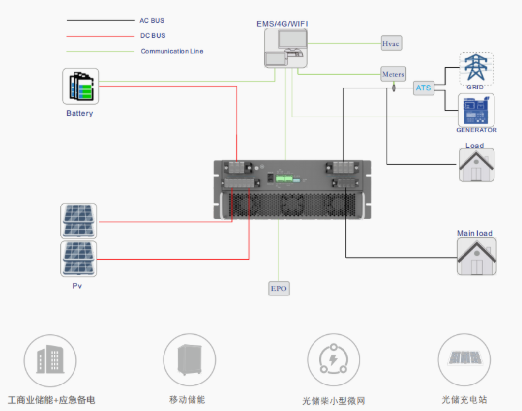Screen dimensions: 522x411
Task: Click the commercial building storage circle icon
Action: (50, 360)
